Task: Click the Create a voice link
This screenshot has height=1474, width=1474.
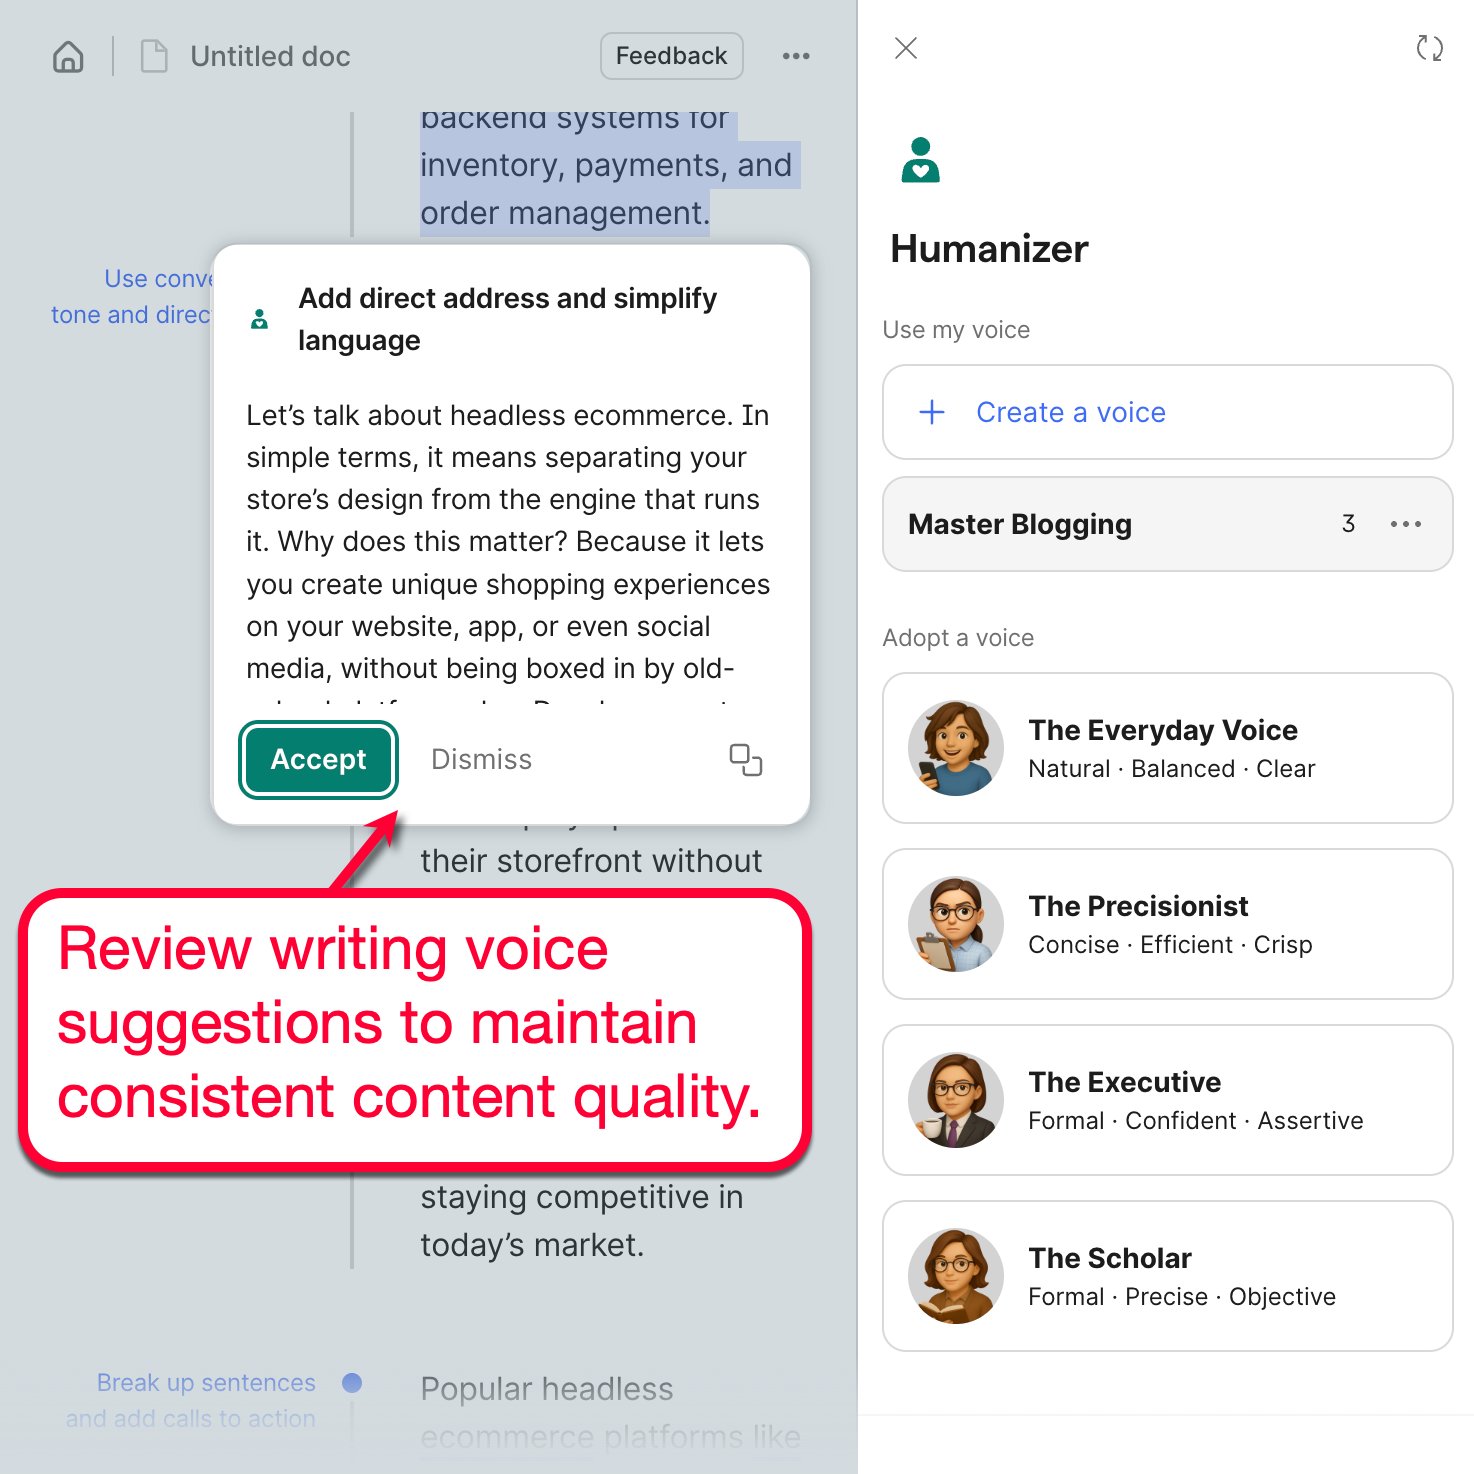Action: tap(1070, 412)
